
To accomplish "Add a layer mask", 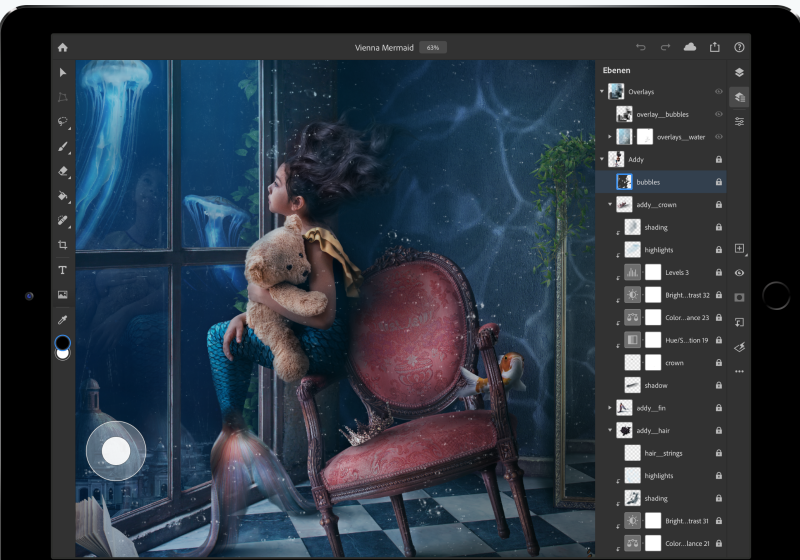I will (x=739, y=297).
